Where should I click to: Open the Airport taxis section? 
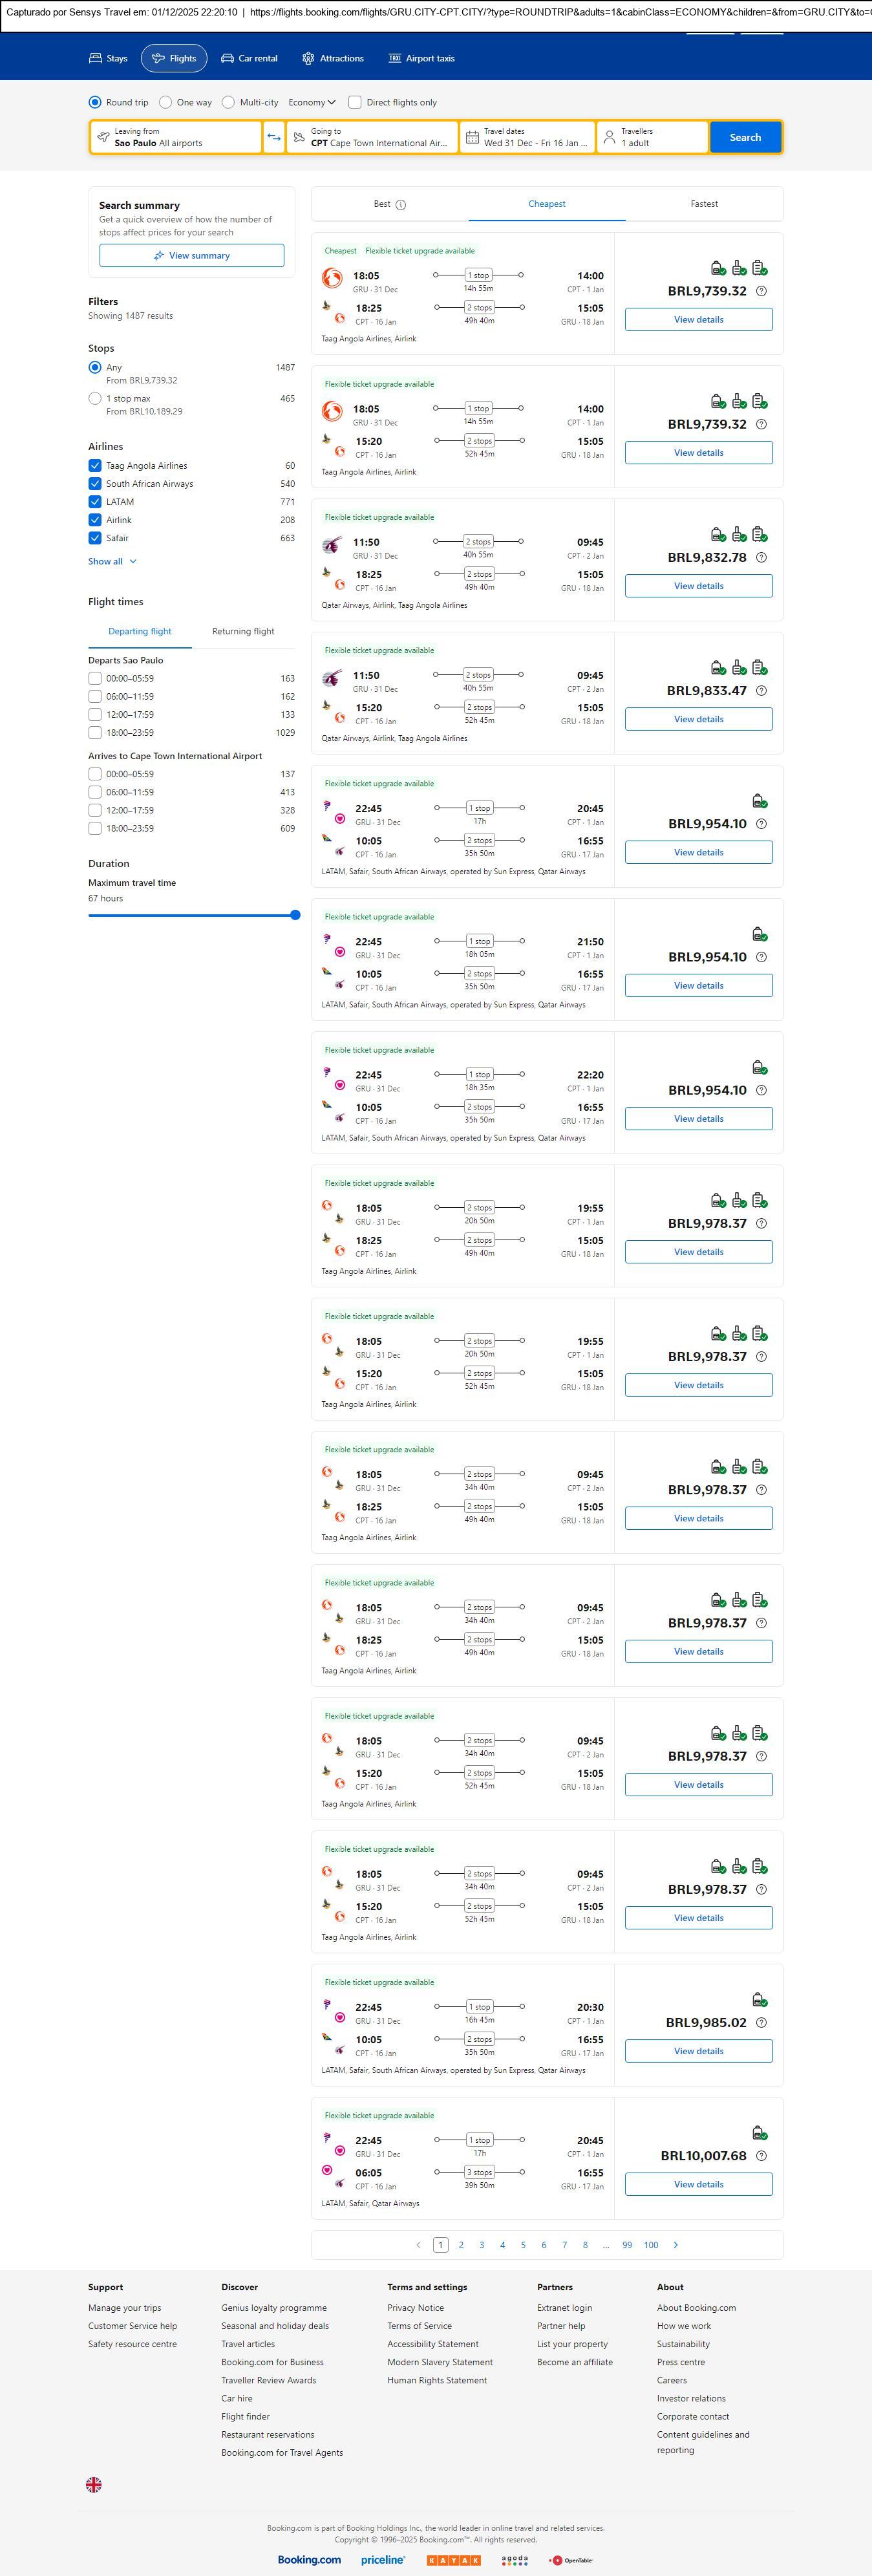[x=421, y=59]
